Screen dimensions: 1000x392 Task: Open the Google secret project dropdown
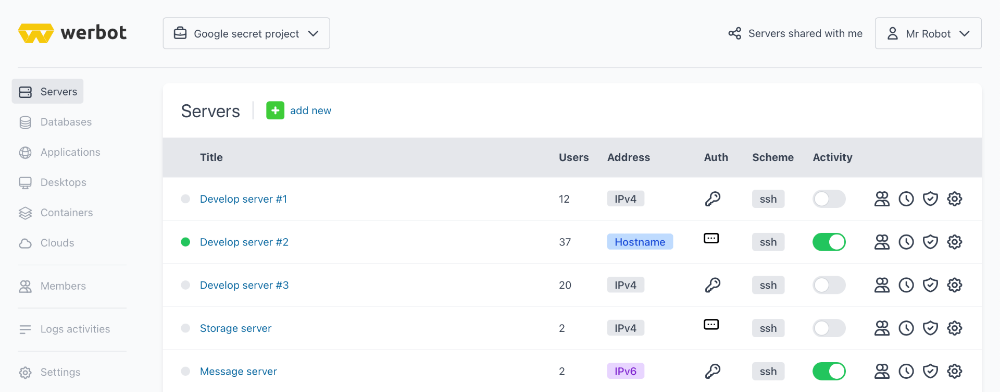[x=246, y=33]
